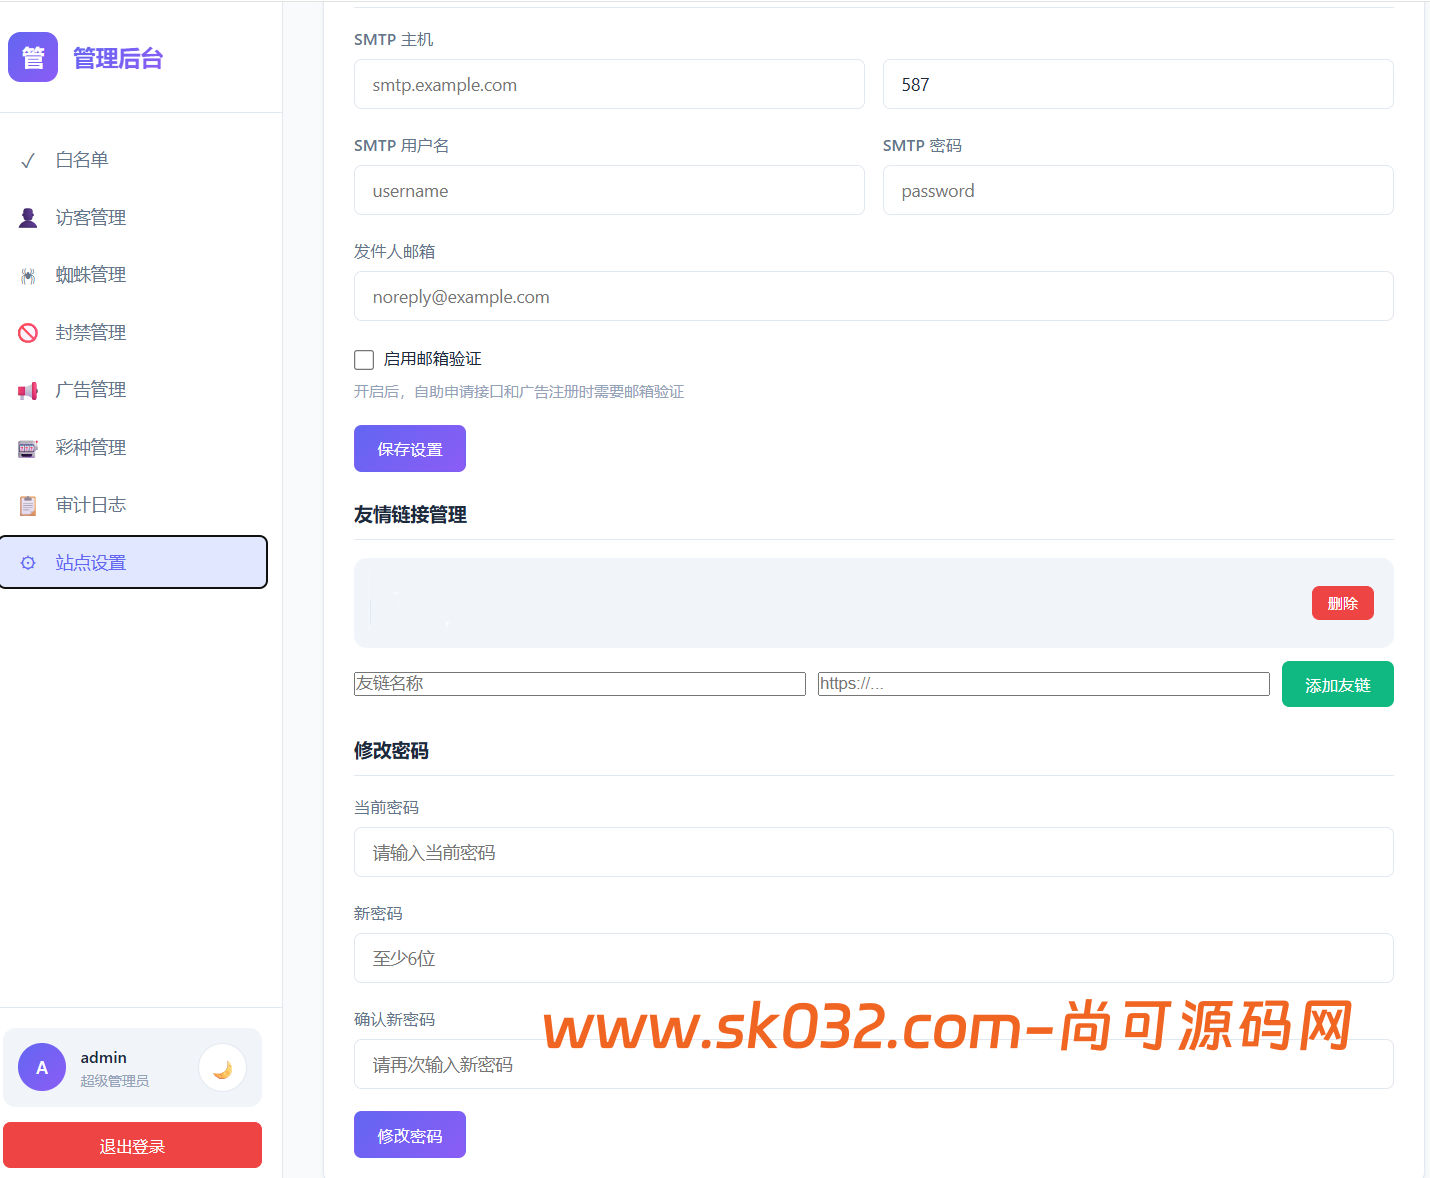Focus the 确认新密码 input field
The width and height of the screenshot is (1430, 1178).
point(874,1064)
